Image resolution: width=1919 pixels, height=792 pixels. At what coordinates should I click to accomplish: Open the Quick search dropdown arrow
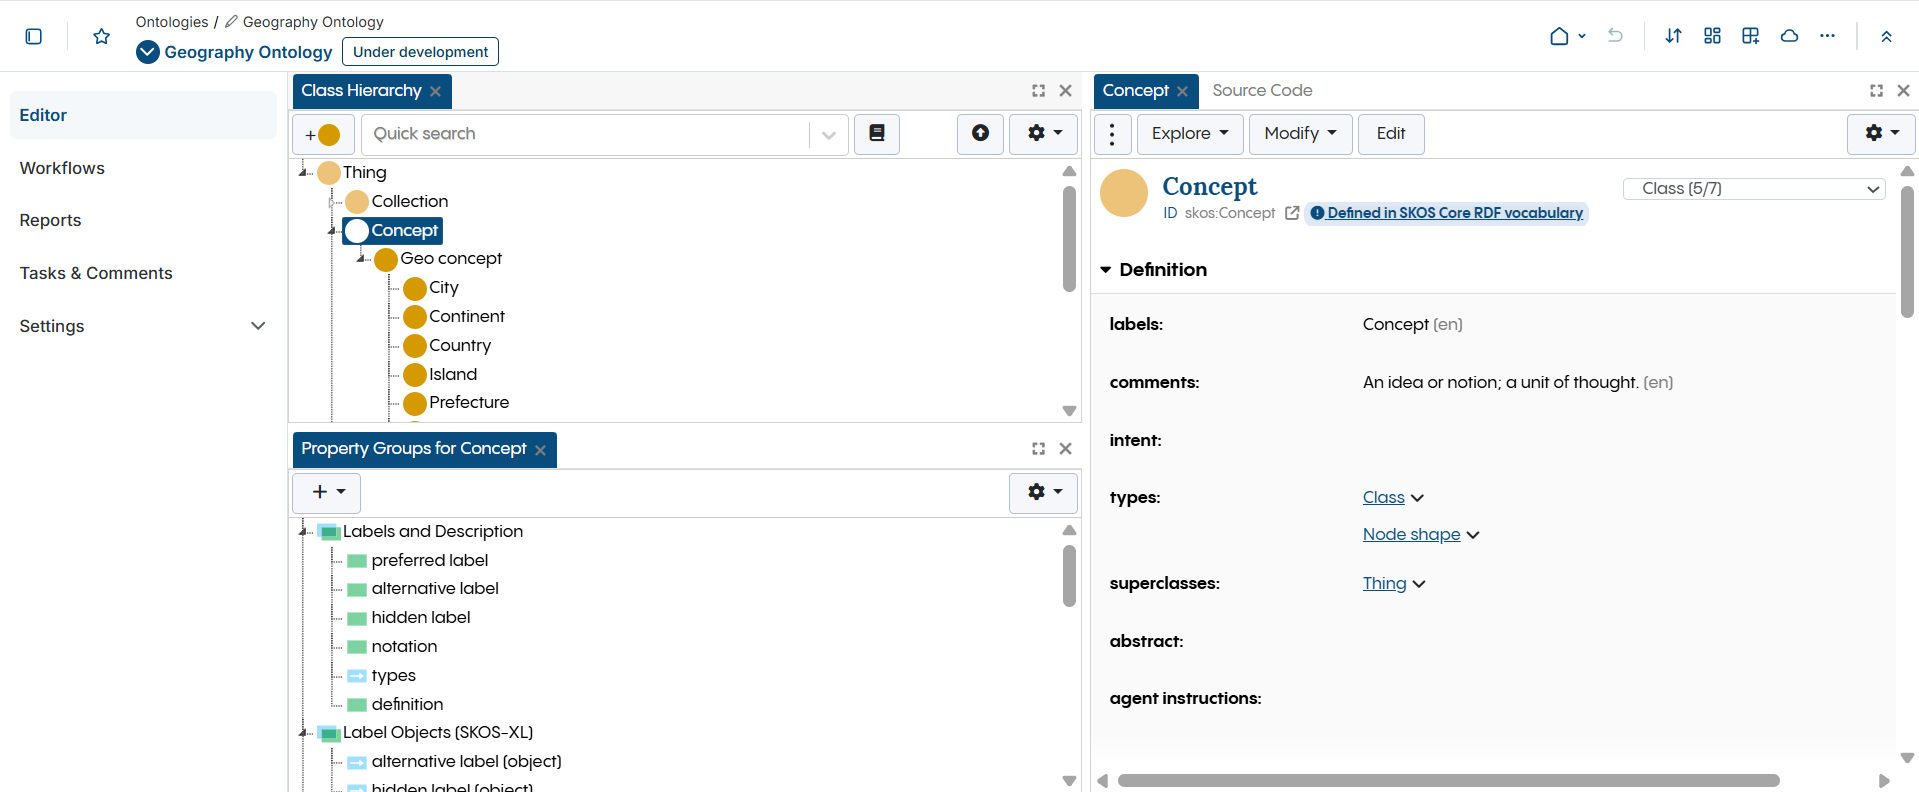pyautogui.click(x=828, y=135)
